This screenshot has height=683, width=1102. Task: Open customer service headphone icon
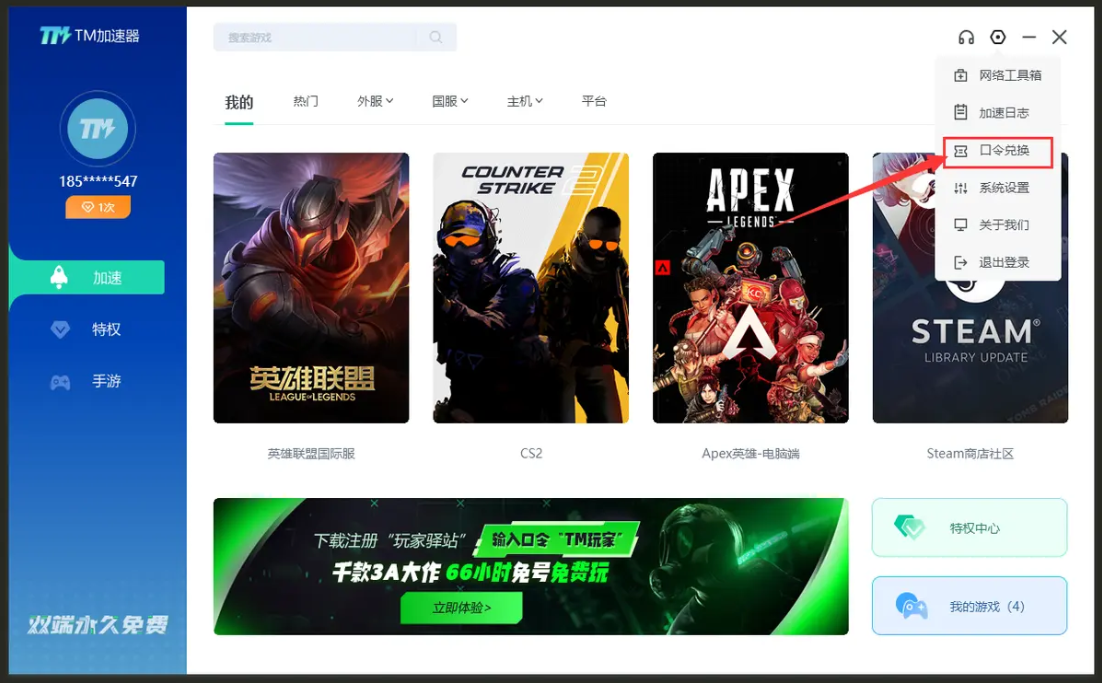click(966, 37)
